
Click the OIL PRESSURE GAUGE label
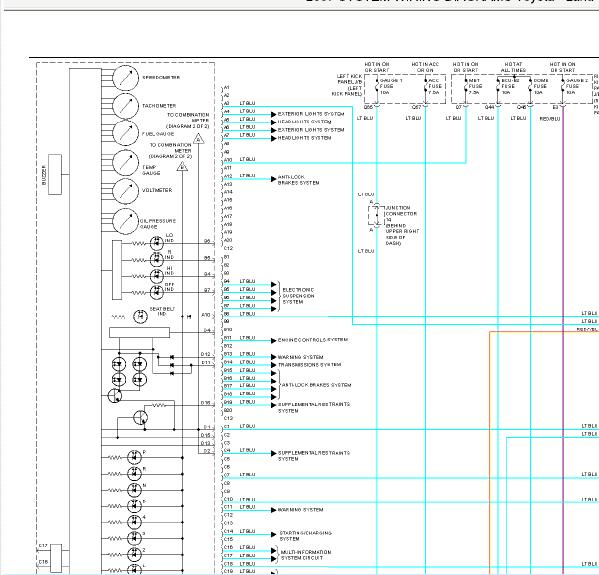pyautogui.click(x=158, y=224)
